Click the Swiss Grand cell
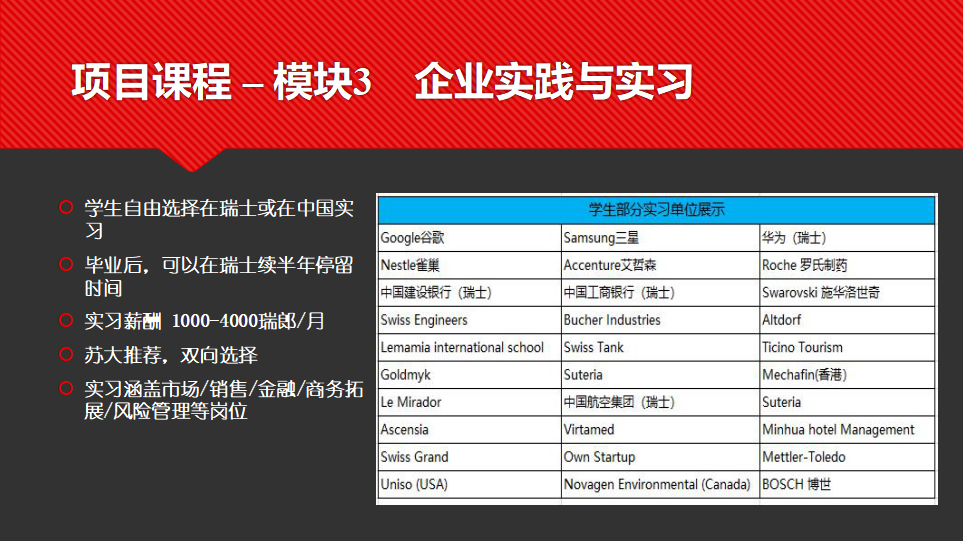This screenshot has height=541, width=963. pos(470,457)
